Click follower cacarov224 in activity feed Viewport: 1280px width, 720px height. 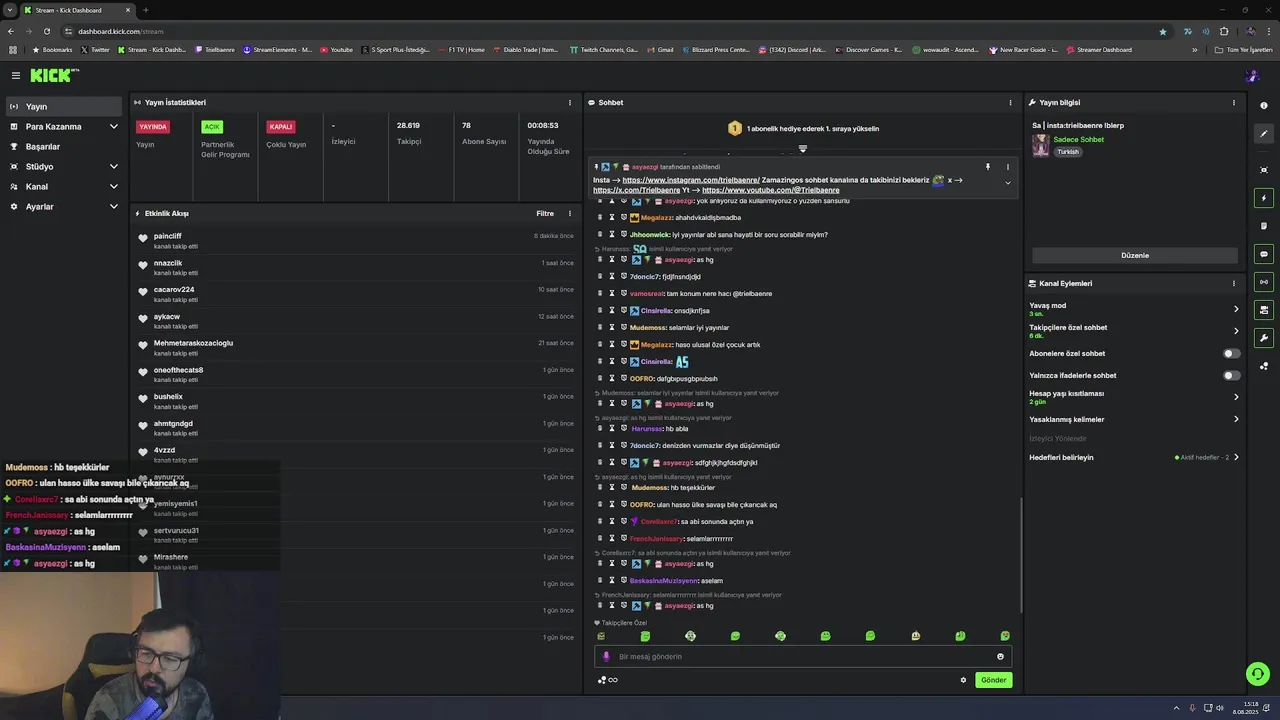pos(174,290)
